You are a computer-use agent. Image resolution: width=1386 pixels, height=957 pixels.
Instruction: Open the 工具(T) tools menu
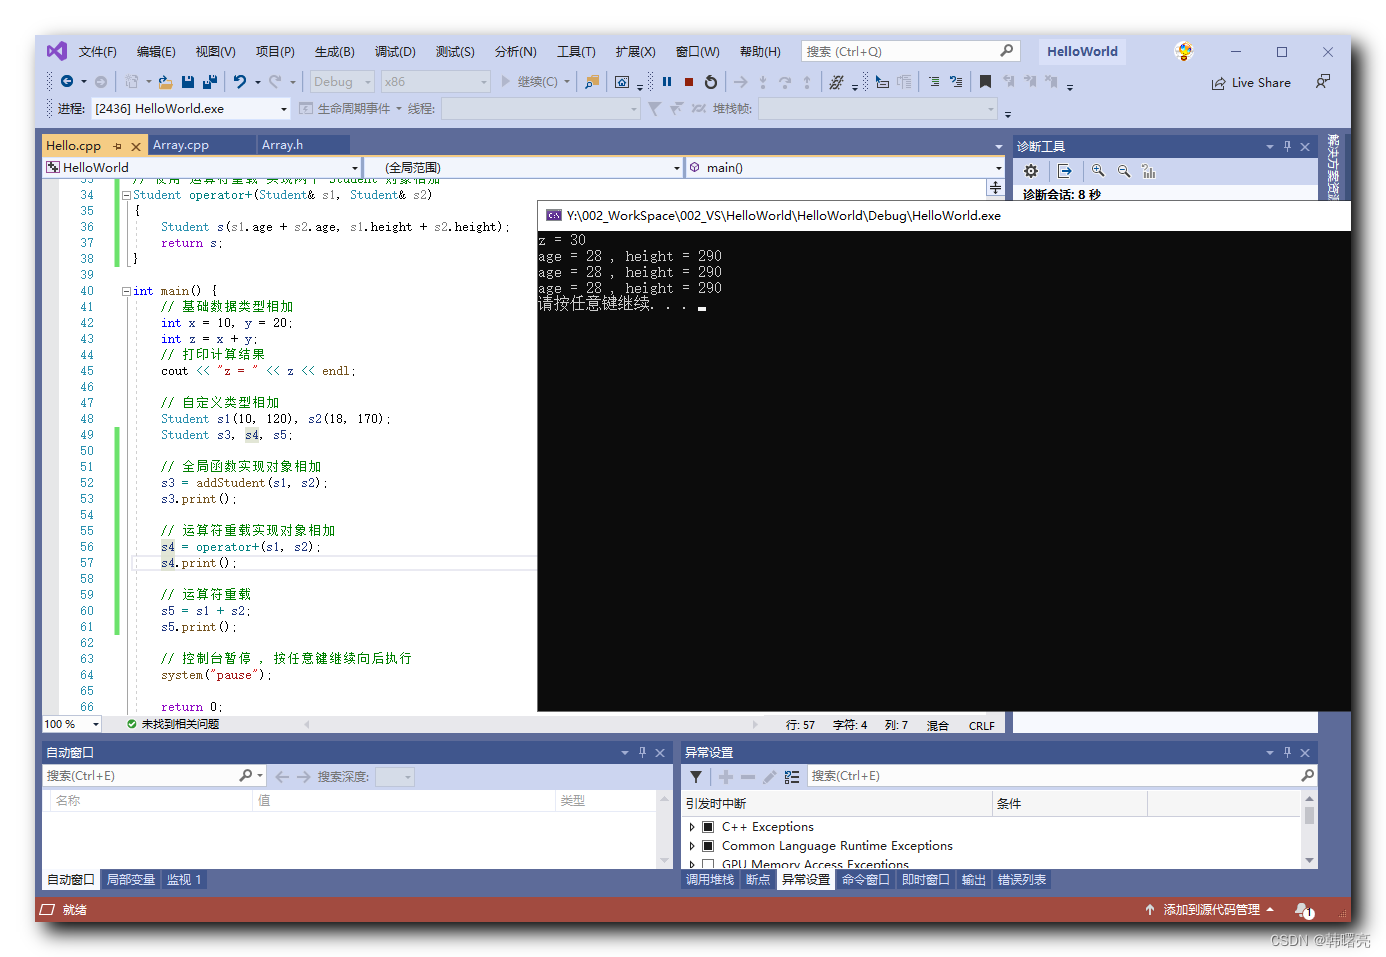pos(576,52)
